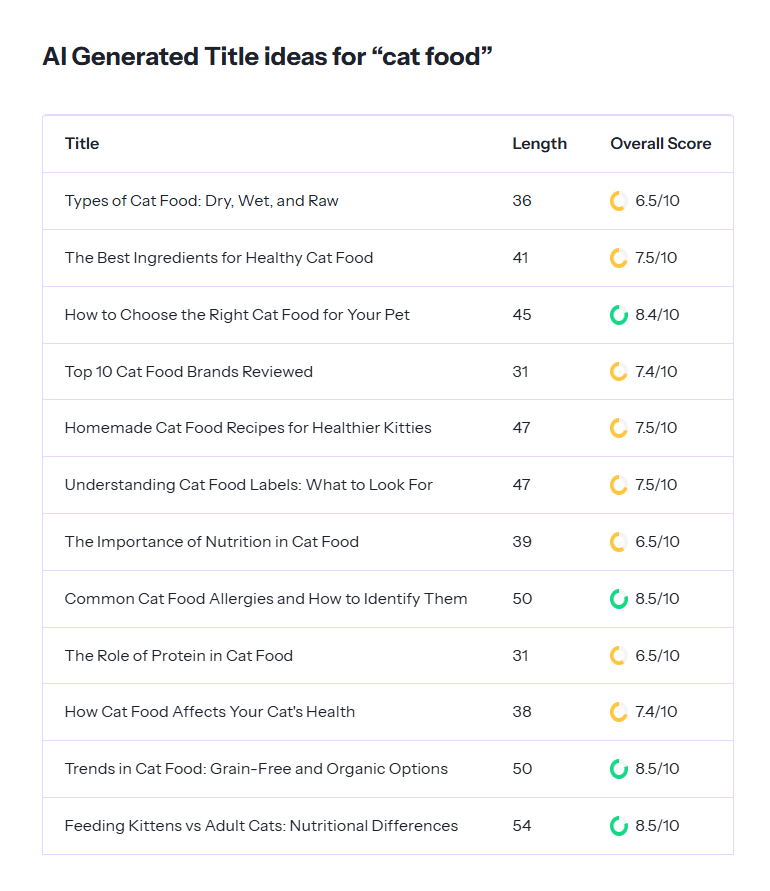Select 'Understanding Cat Food Labels' title
Screen dimensions: 770x891
click(249, 485)
